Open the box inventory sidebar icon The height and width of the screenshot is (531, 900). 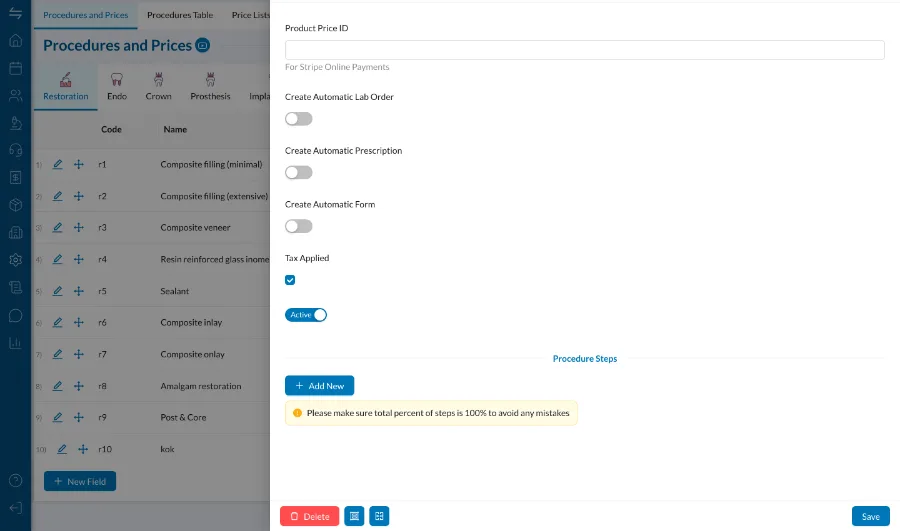[15, 205]
